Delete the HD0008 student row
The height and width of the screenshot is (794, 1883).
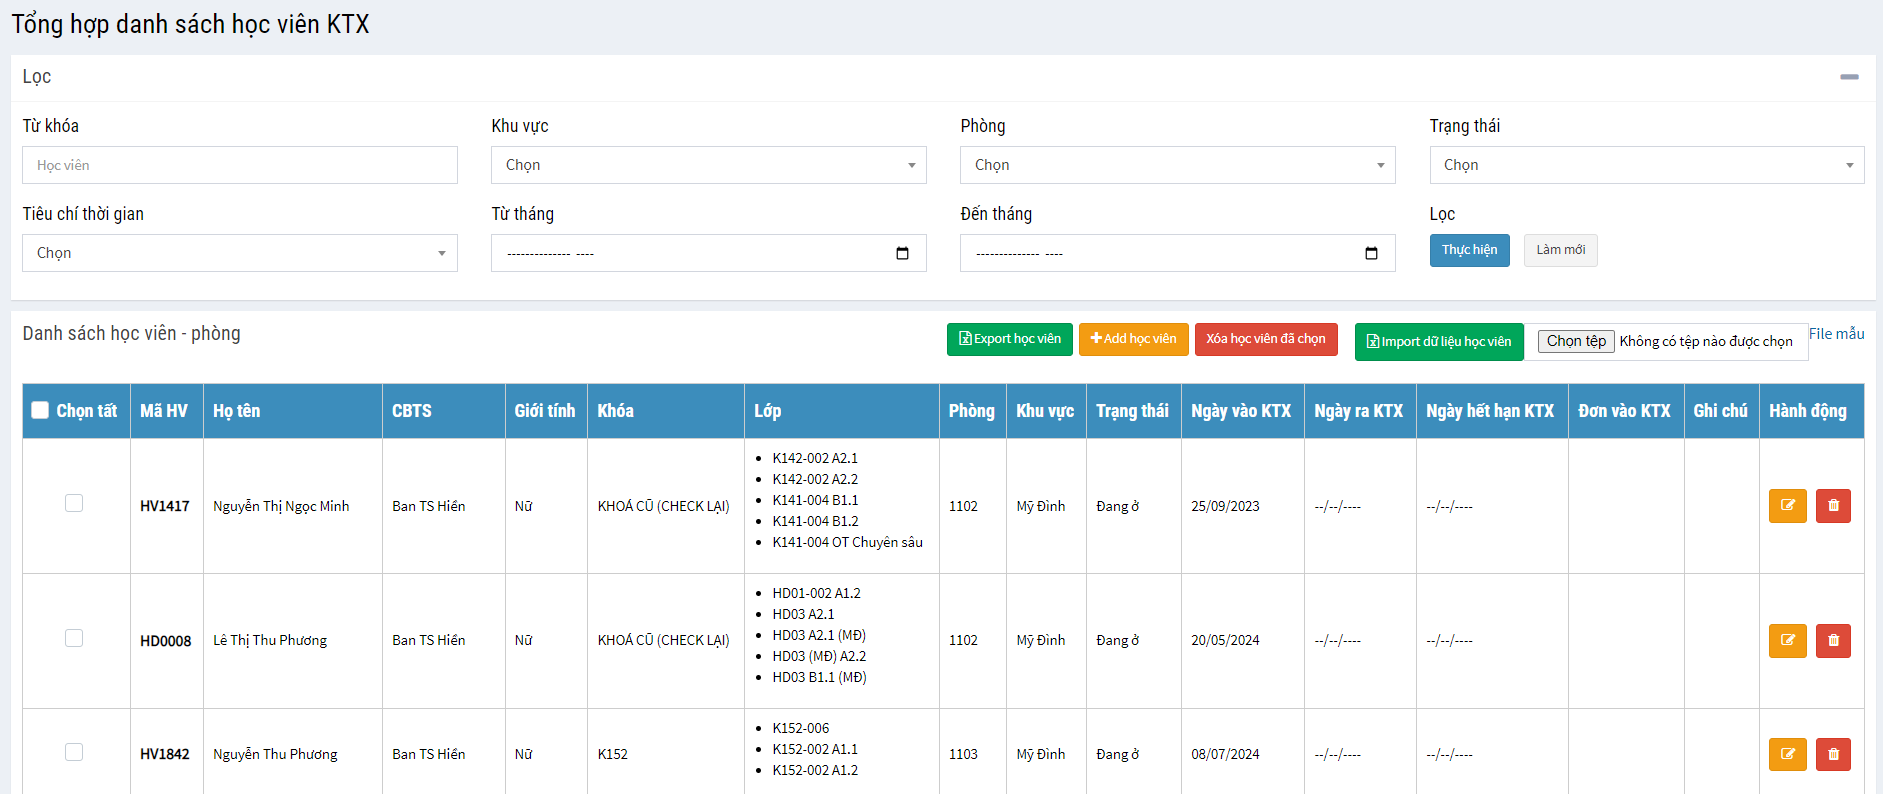tap(1833, 641)
